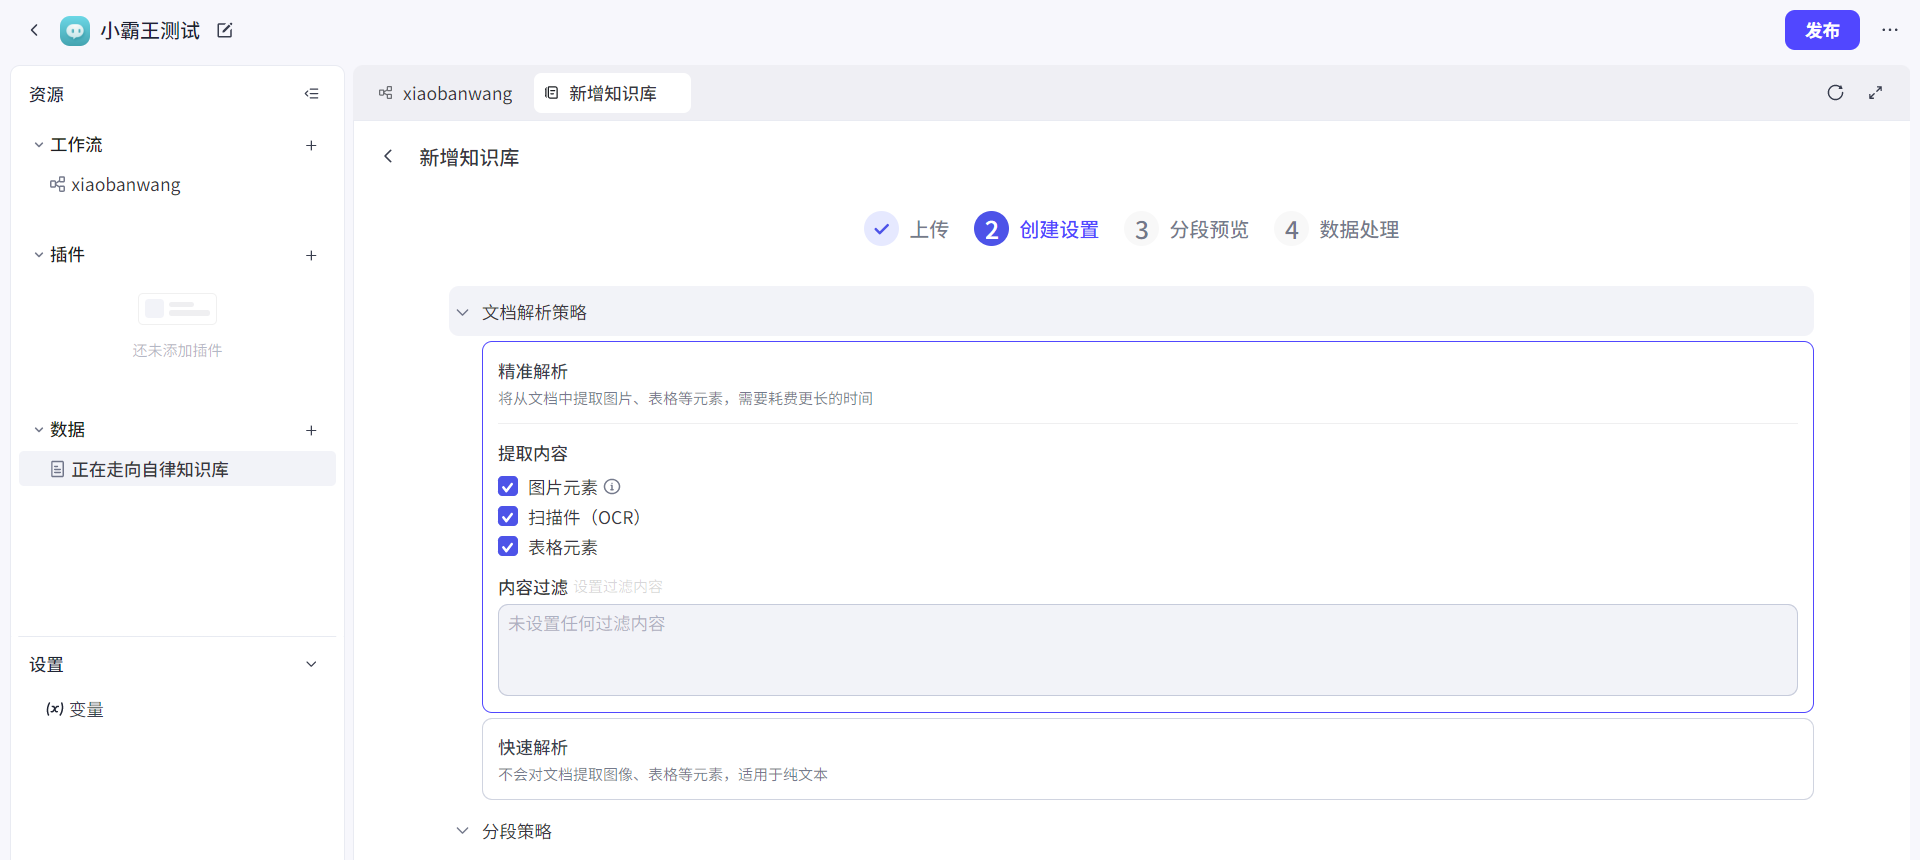This screenshot has height=860, width=1920.
Task: Collapse the 资源 sidebar panel
Action: (x=311, y=94)
